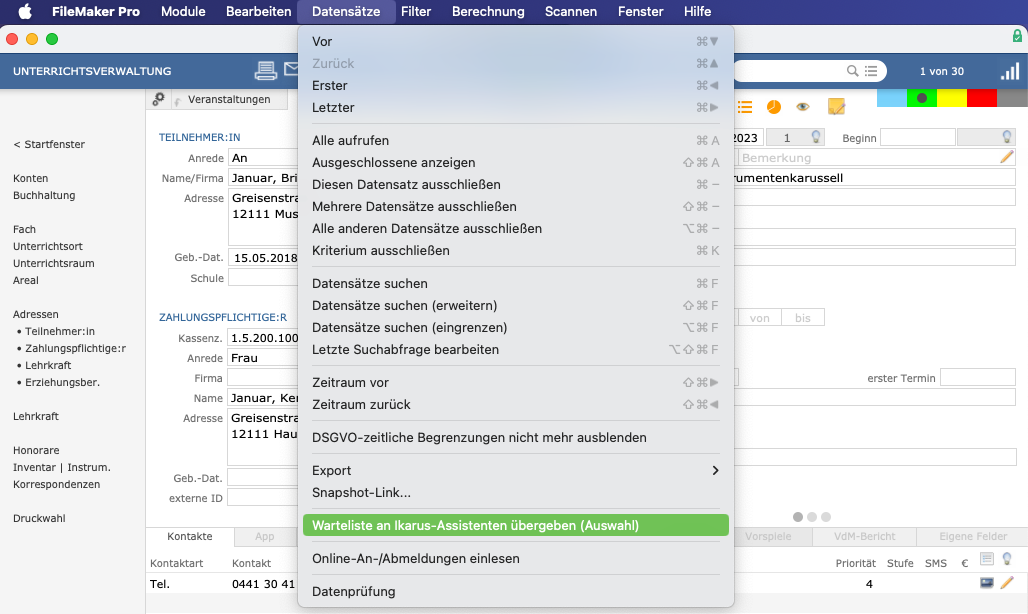Click Warteliste an Ikarus-Assistenten übergeben
1028x614 pixels.
click(x=515, y=526)
